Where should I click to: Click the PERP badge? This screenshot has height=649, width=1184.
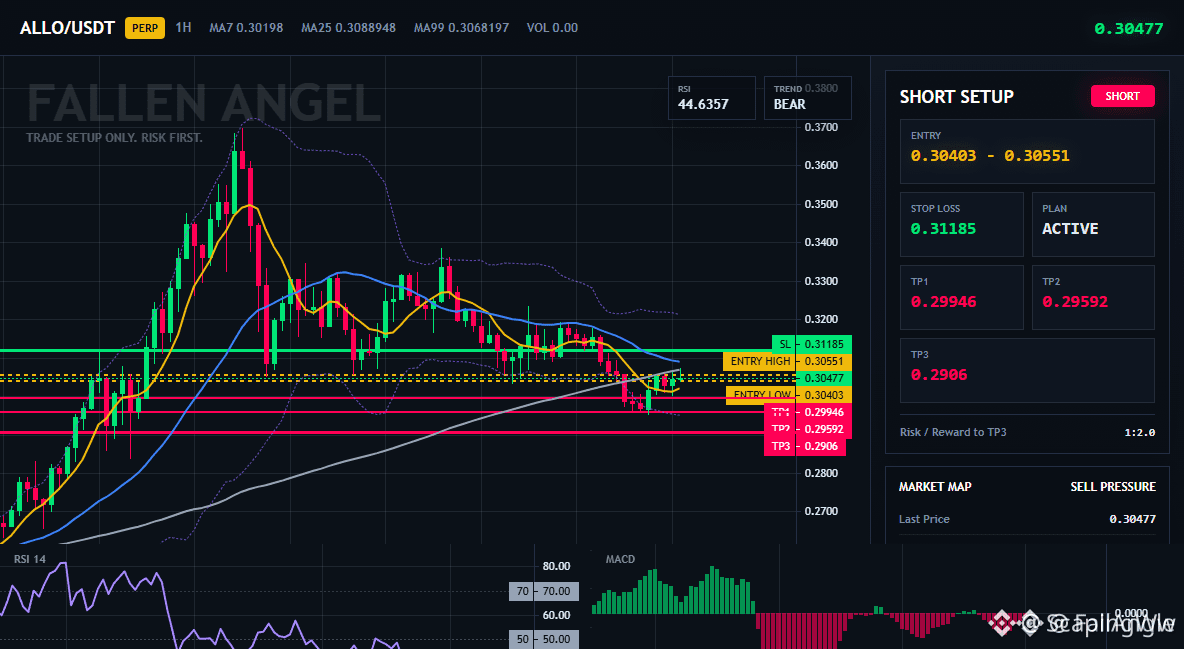tap(145, 28)
